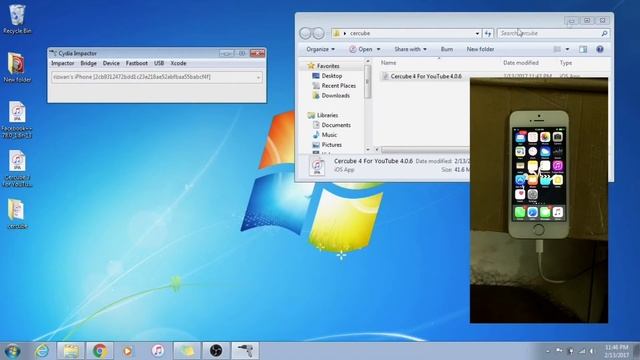This screenshot has width=640, height=360.
Task: Click the Explorer forward navigation arrow
Action: pyautogui.click(x=319, y=33)
